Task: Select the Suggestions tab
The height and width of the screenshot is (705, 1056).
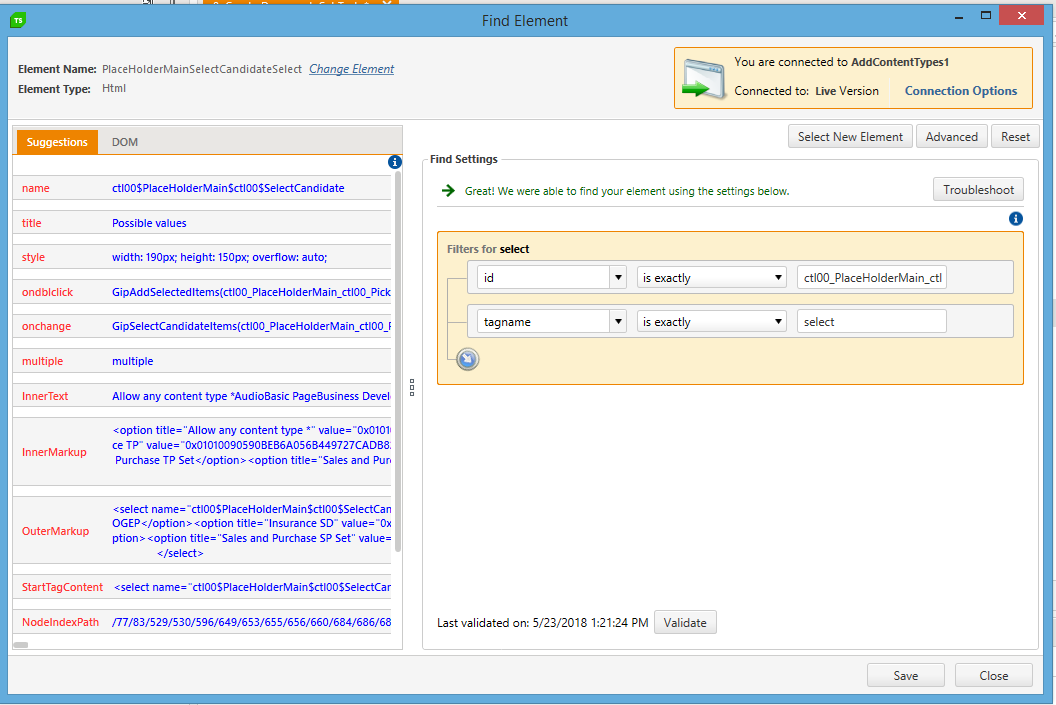Action: 57,142
